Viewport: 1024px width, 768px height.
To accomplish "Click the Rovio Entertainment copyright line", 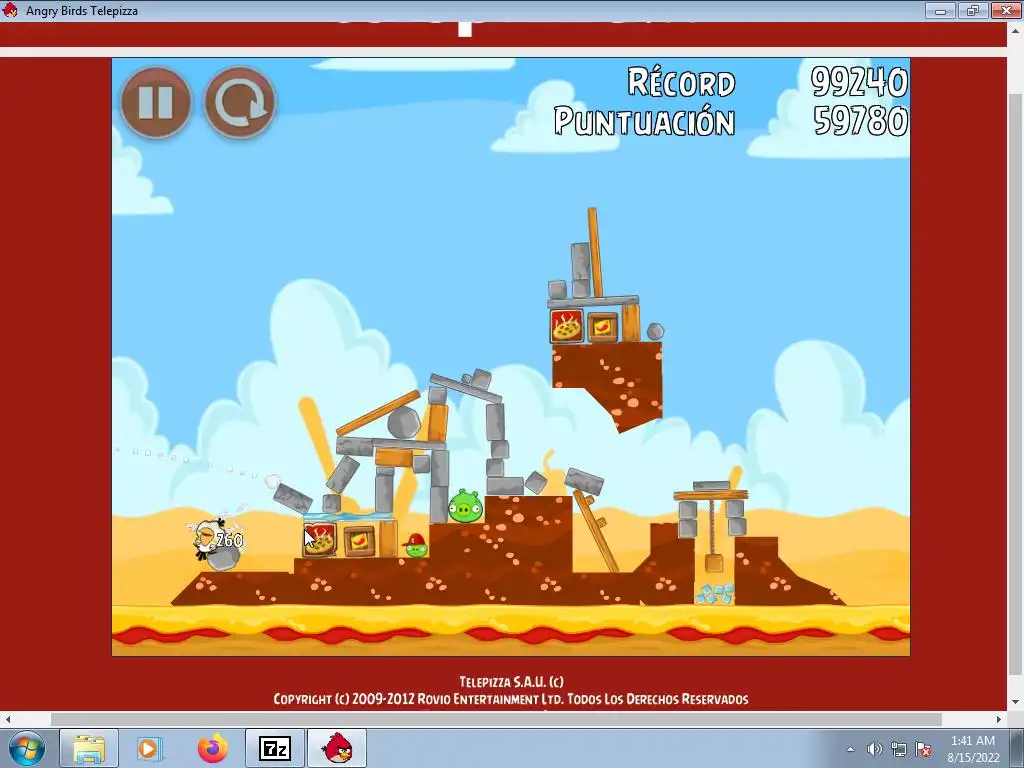I will coord(511,699).
